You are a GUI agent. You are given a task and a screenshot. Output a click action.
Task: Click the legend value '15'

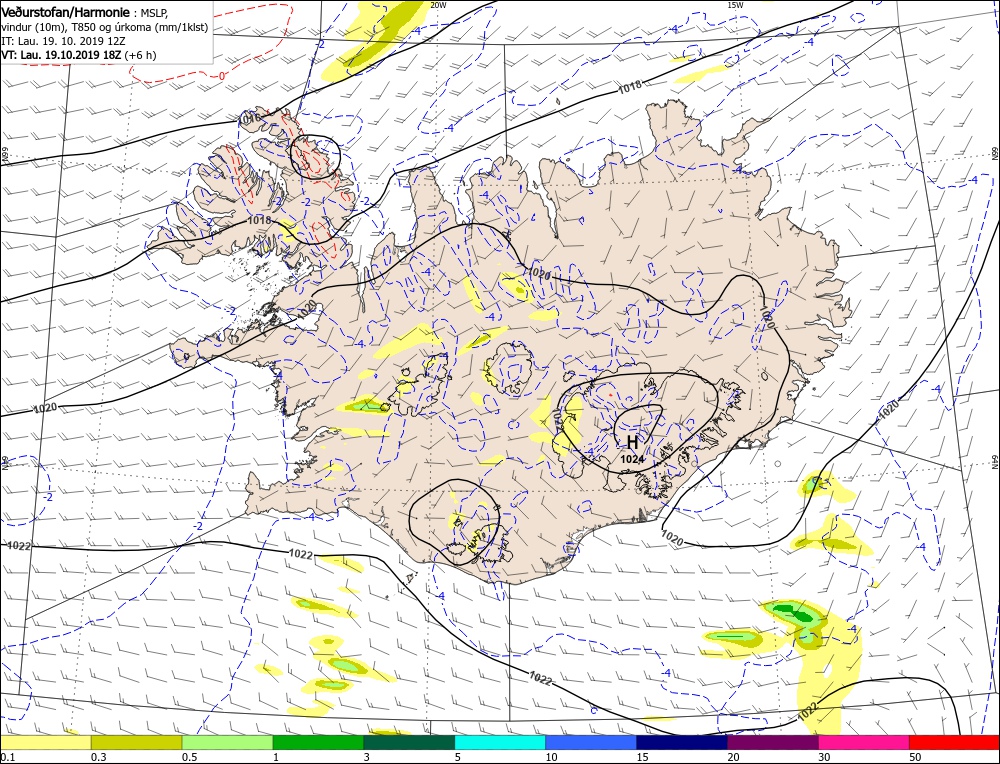click(643, 757)
